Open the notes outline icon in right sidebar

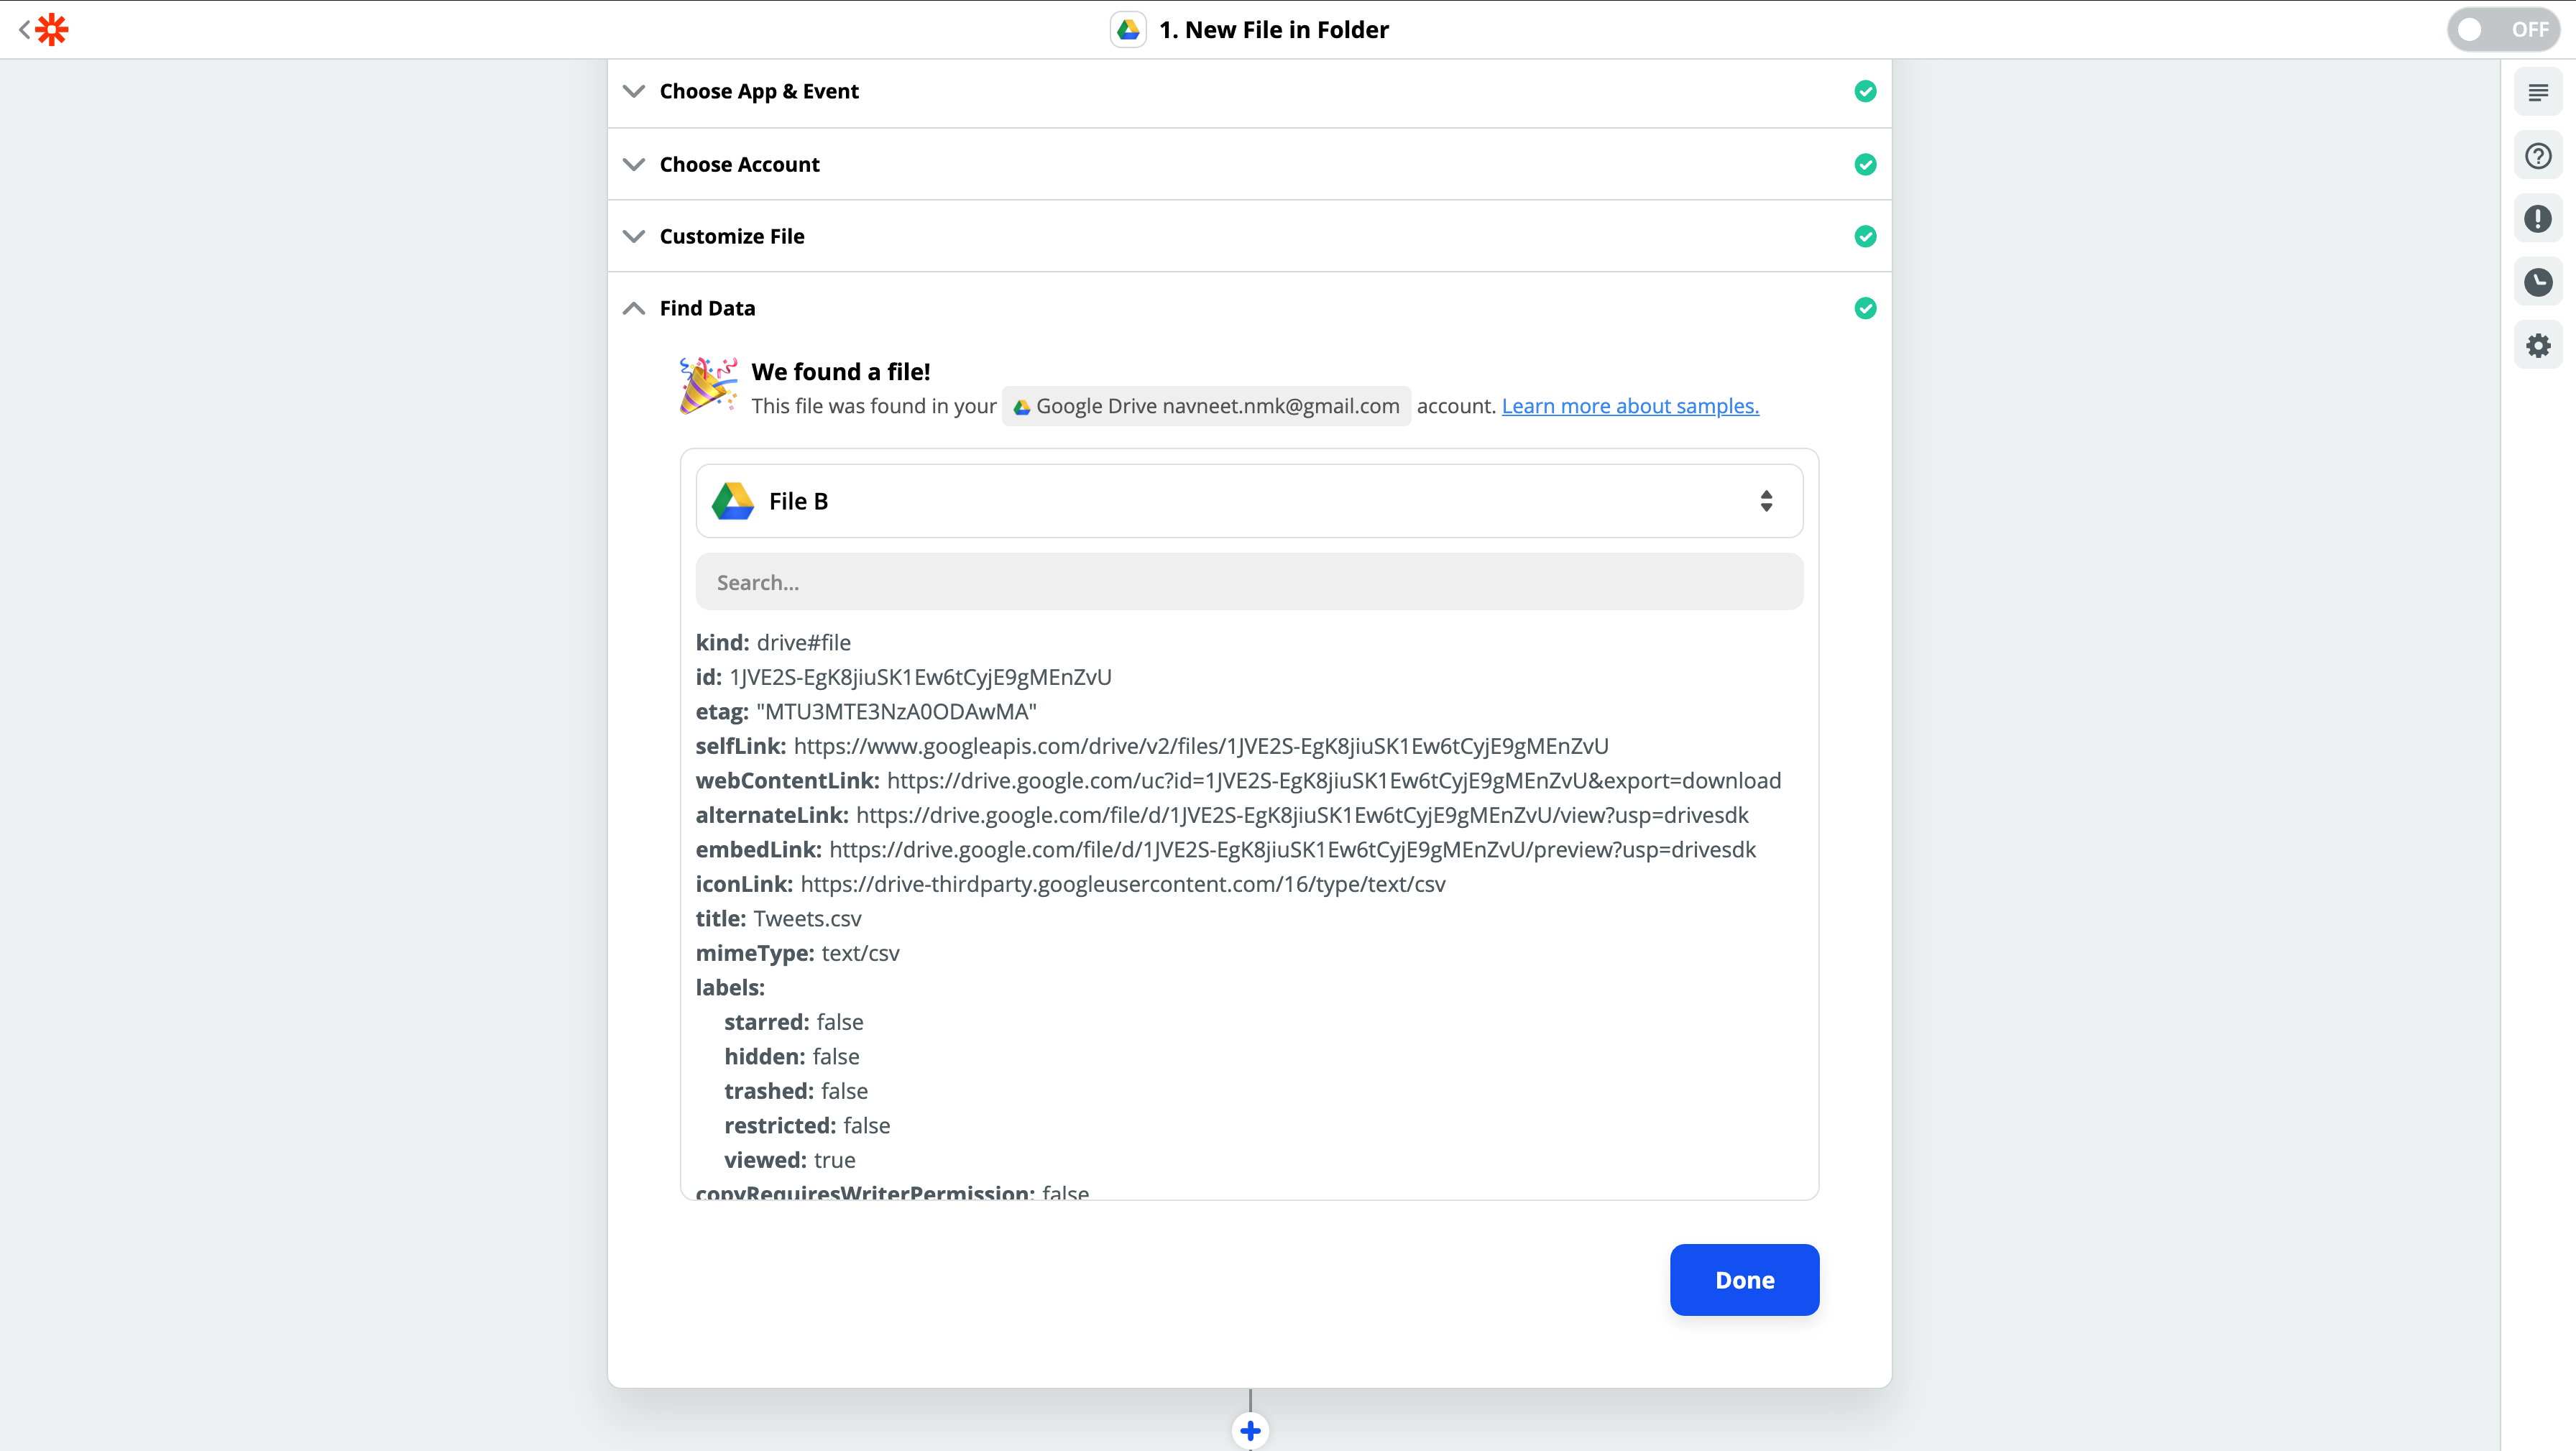[x=2538, y=93]
